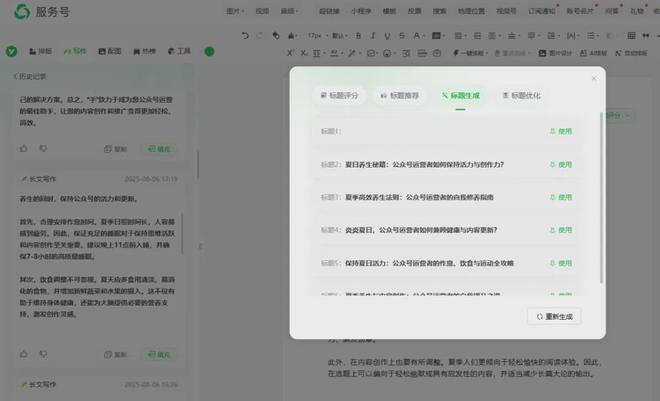Click the Redo toolbar icon

[x=259, y=36]
